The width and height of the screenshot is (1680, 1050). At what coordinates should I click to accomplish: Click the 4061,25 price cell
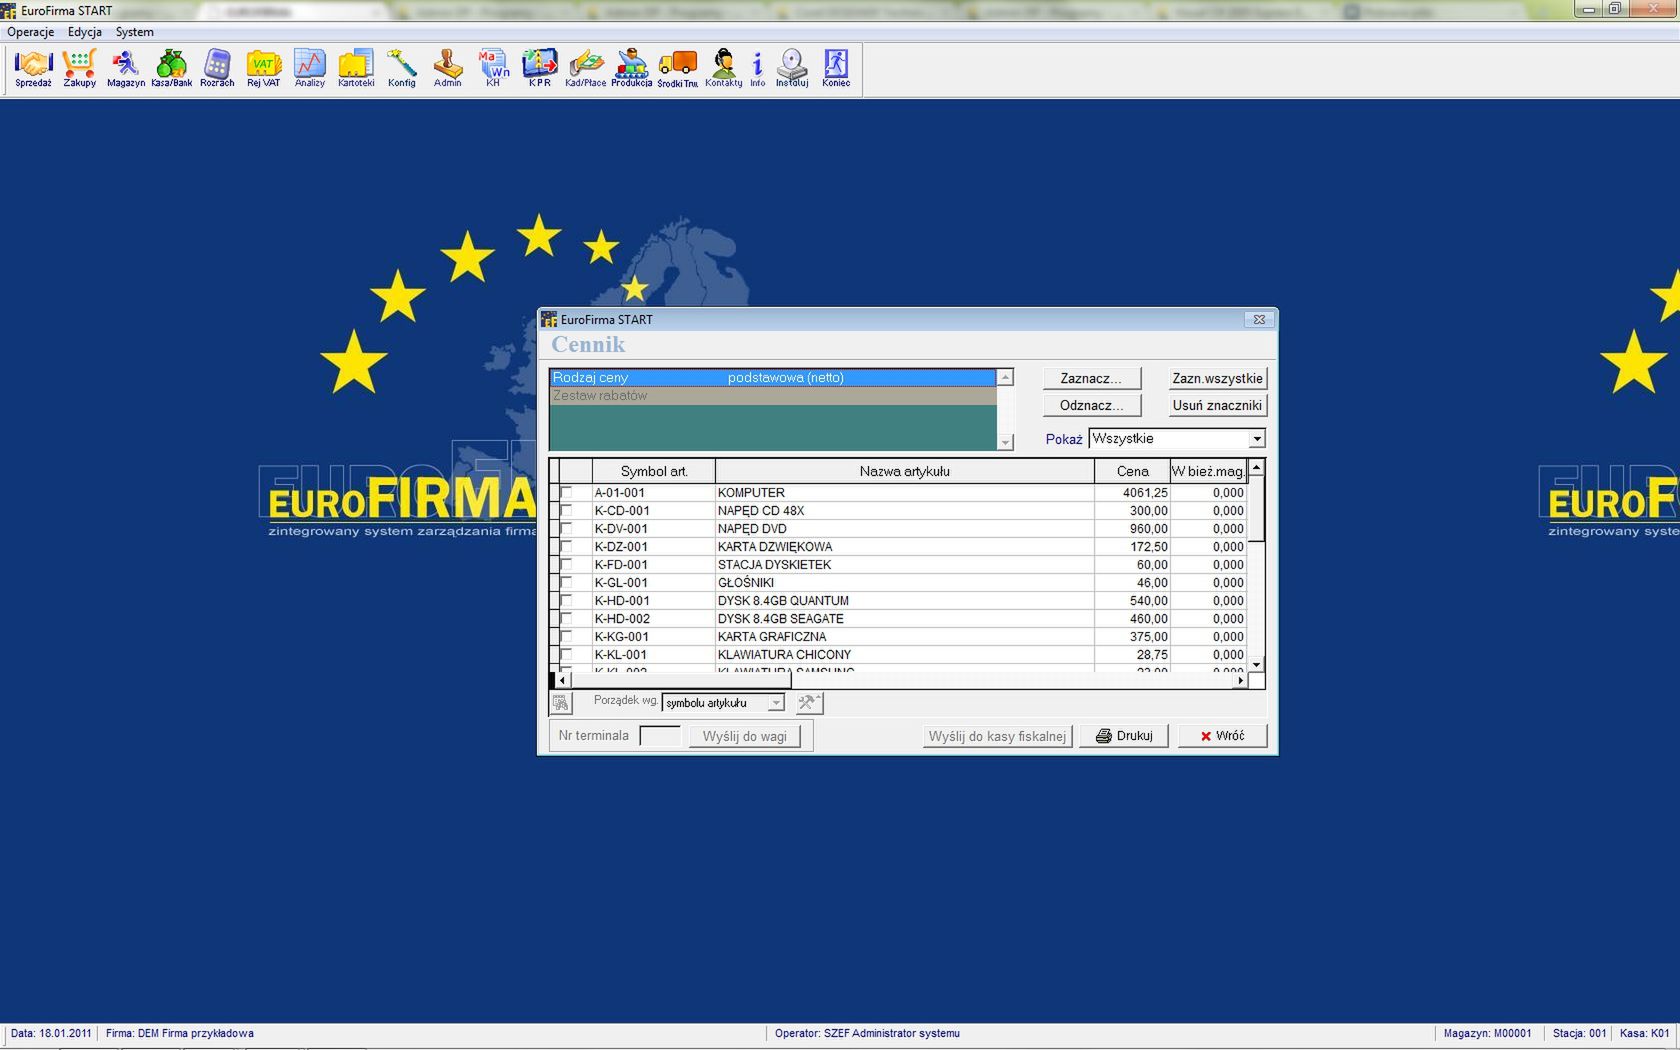pos(1132,493)
